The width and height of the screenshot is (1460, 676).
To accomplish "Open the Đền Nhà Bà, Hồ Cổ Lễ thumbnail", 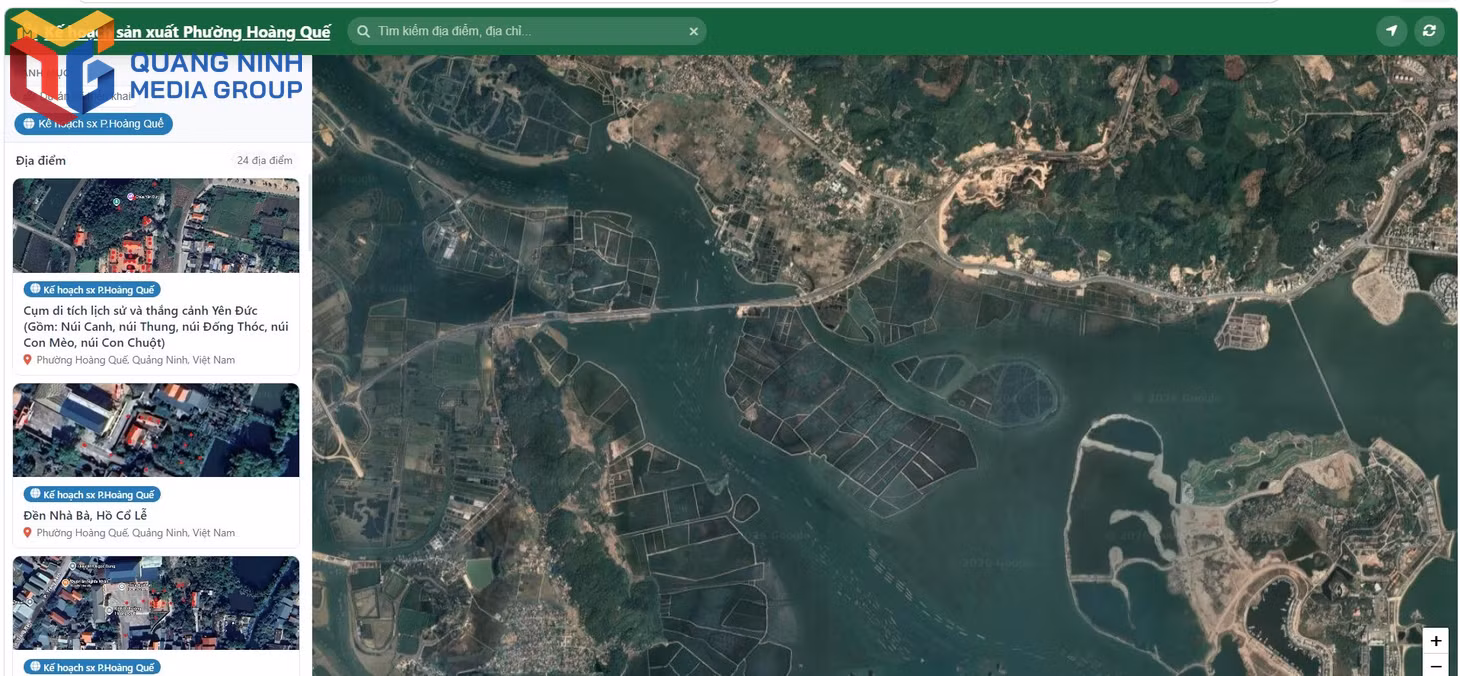I will 156,430.
